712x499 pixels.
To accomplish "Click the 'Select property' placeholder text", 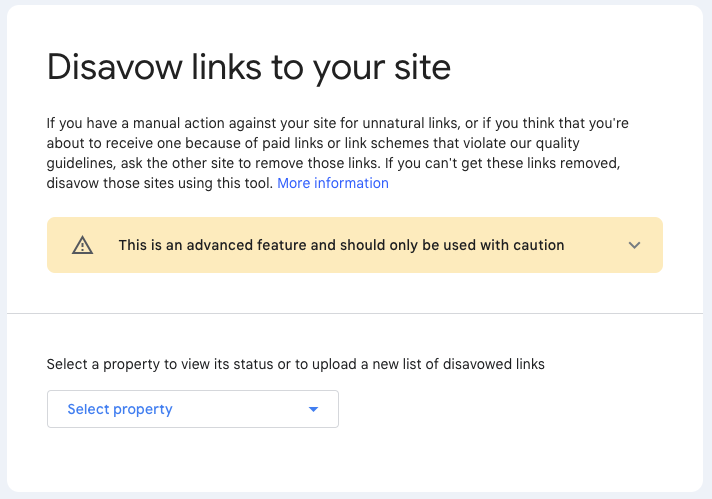I will click(120, 409).
